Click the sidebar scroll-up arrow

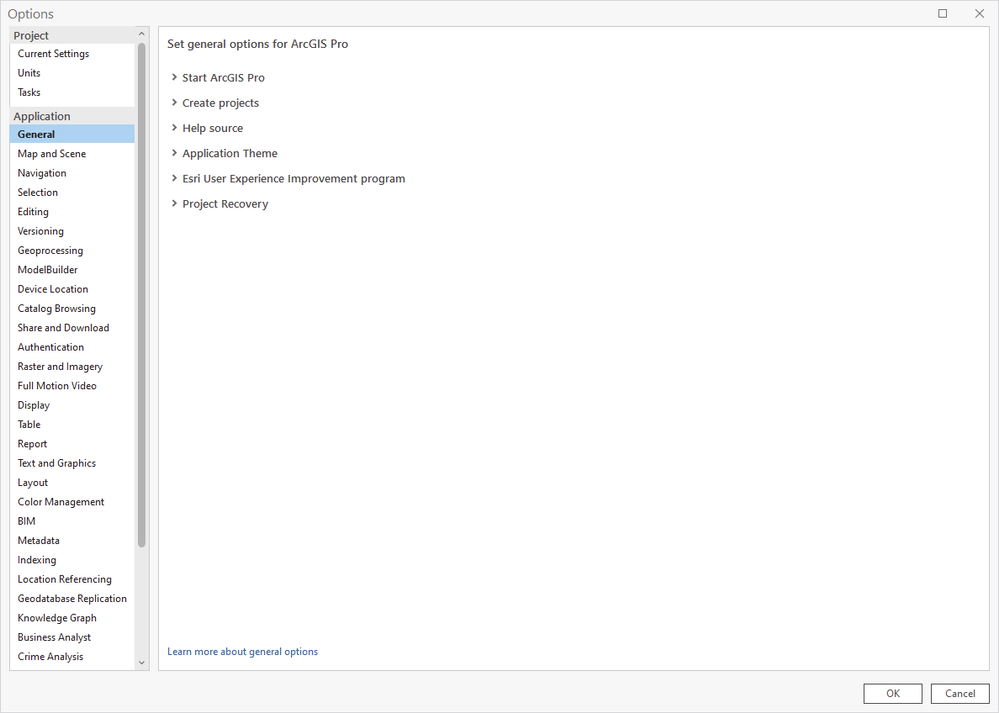coord(141,34)
